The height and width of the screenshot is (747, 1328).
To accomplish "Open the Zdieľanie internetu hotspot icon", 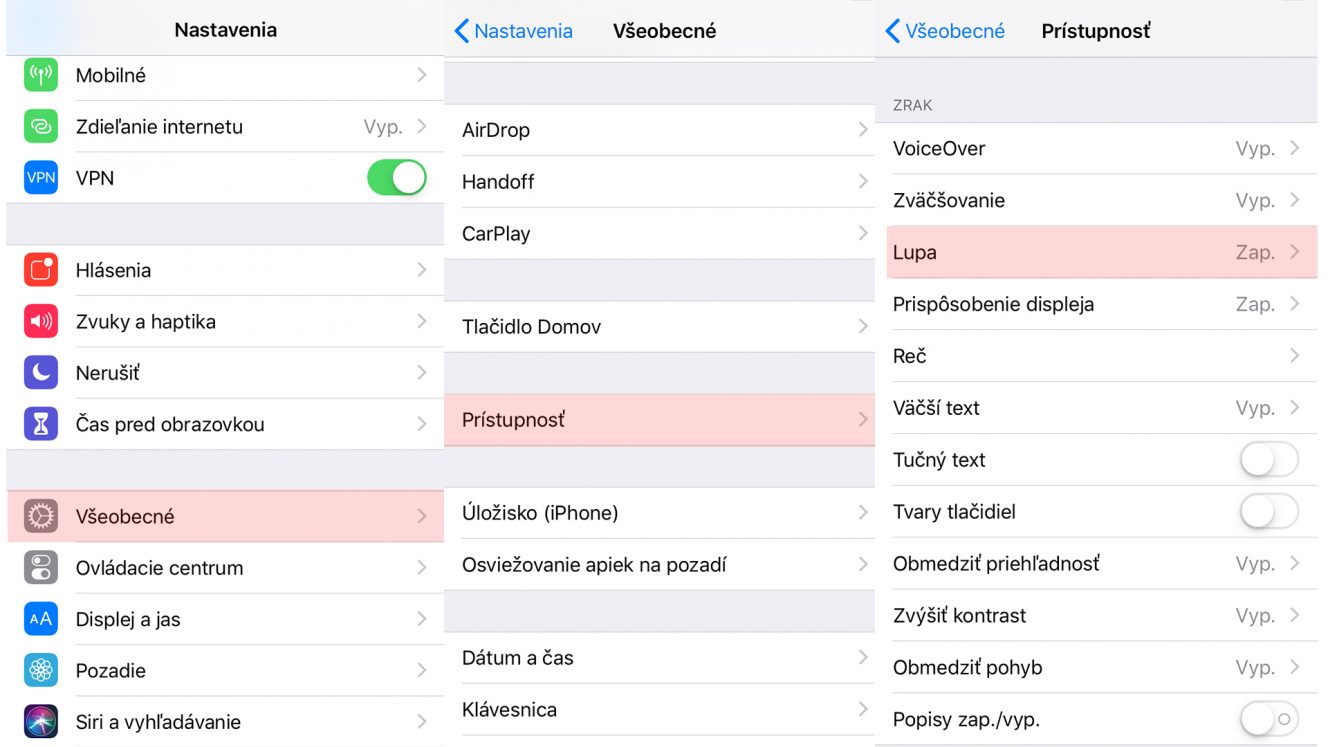I will (41, 127).
